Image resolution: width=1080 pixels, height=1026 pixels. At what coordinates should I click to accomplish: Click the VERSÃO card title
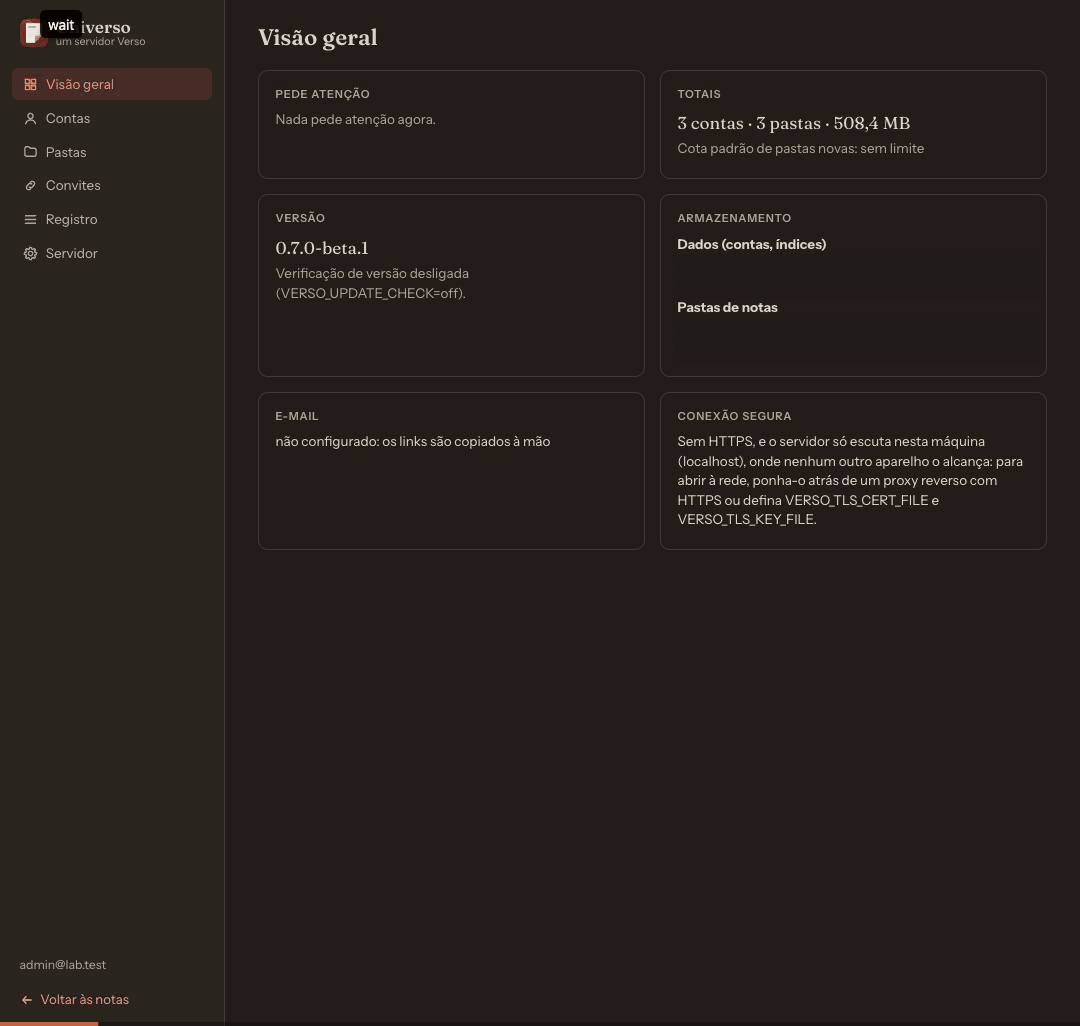coord(300,218)
